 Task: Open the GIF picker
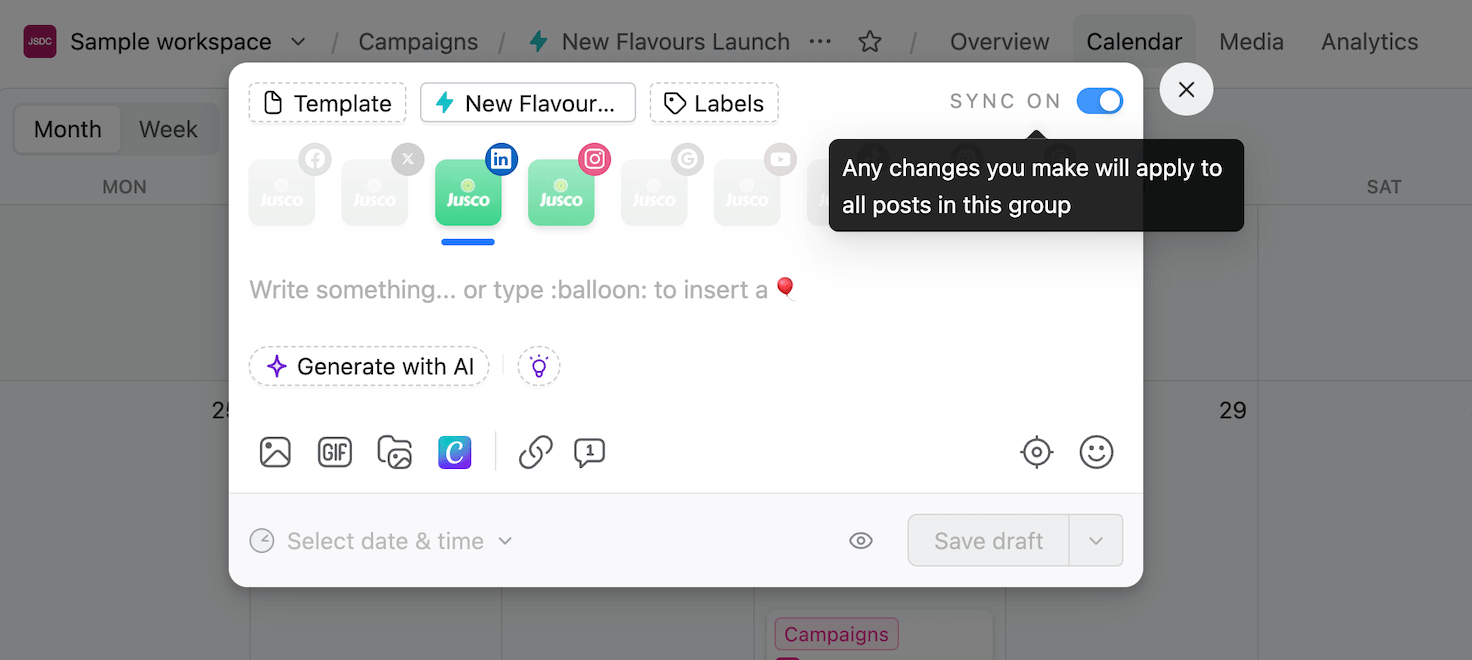(335, 452)
